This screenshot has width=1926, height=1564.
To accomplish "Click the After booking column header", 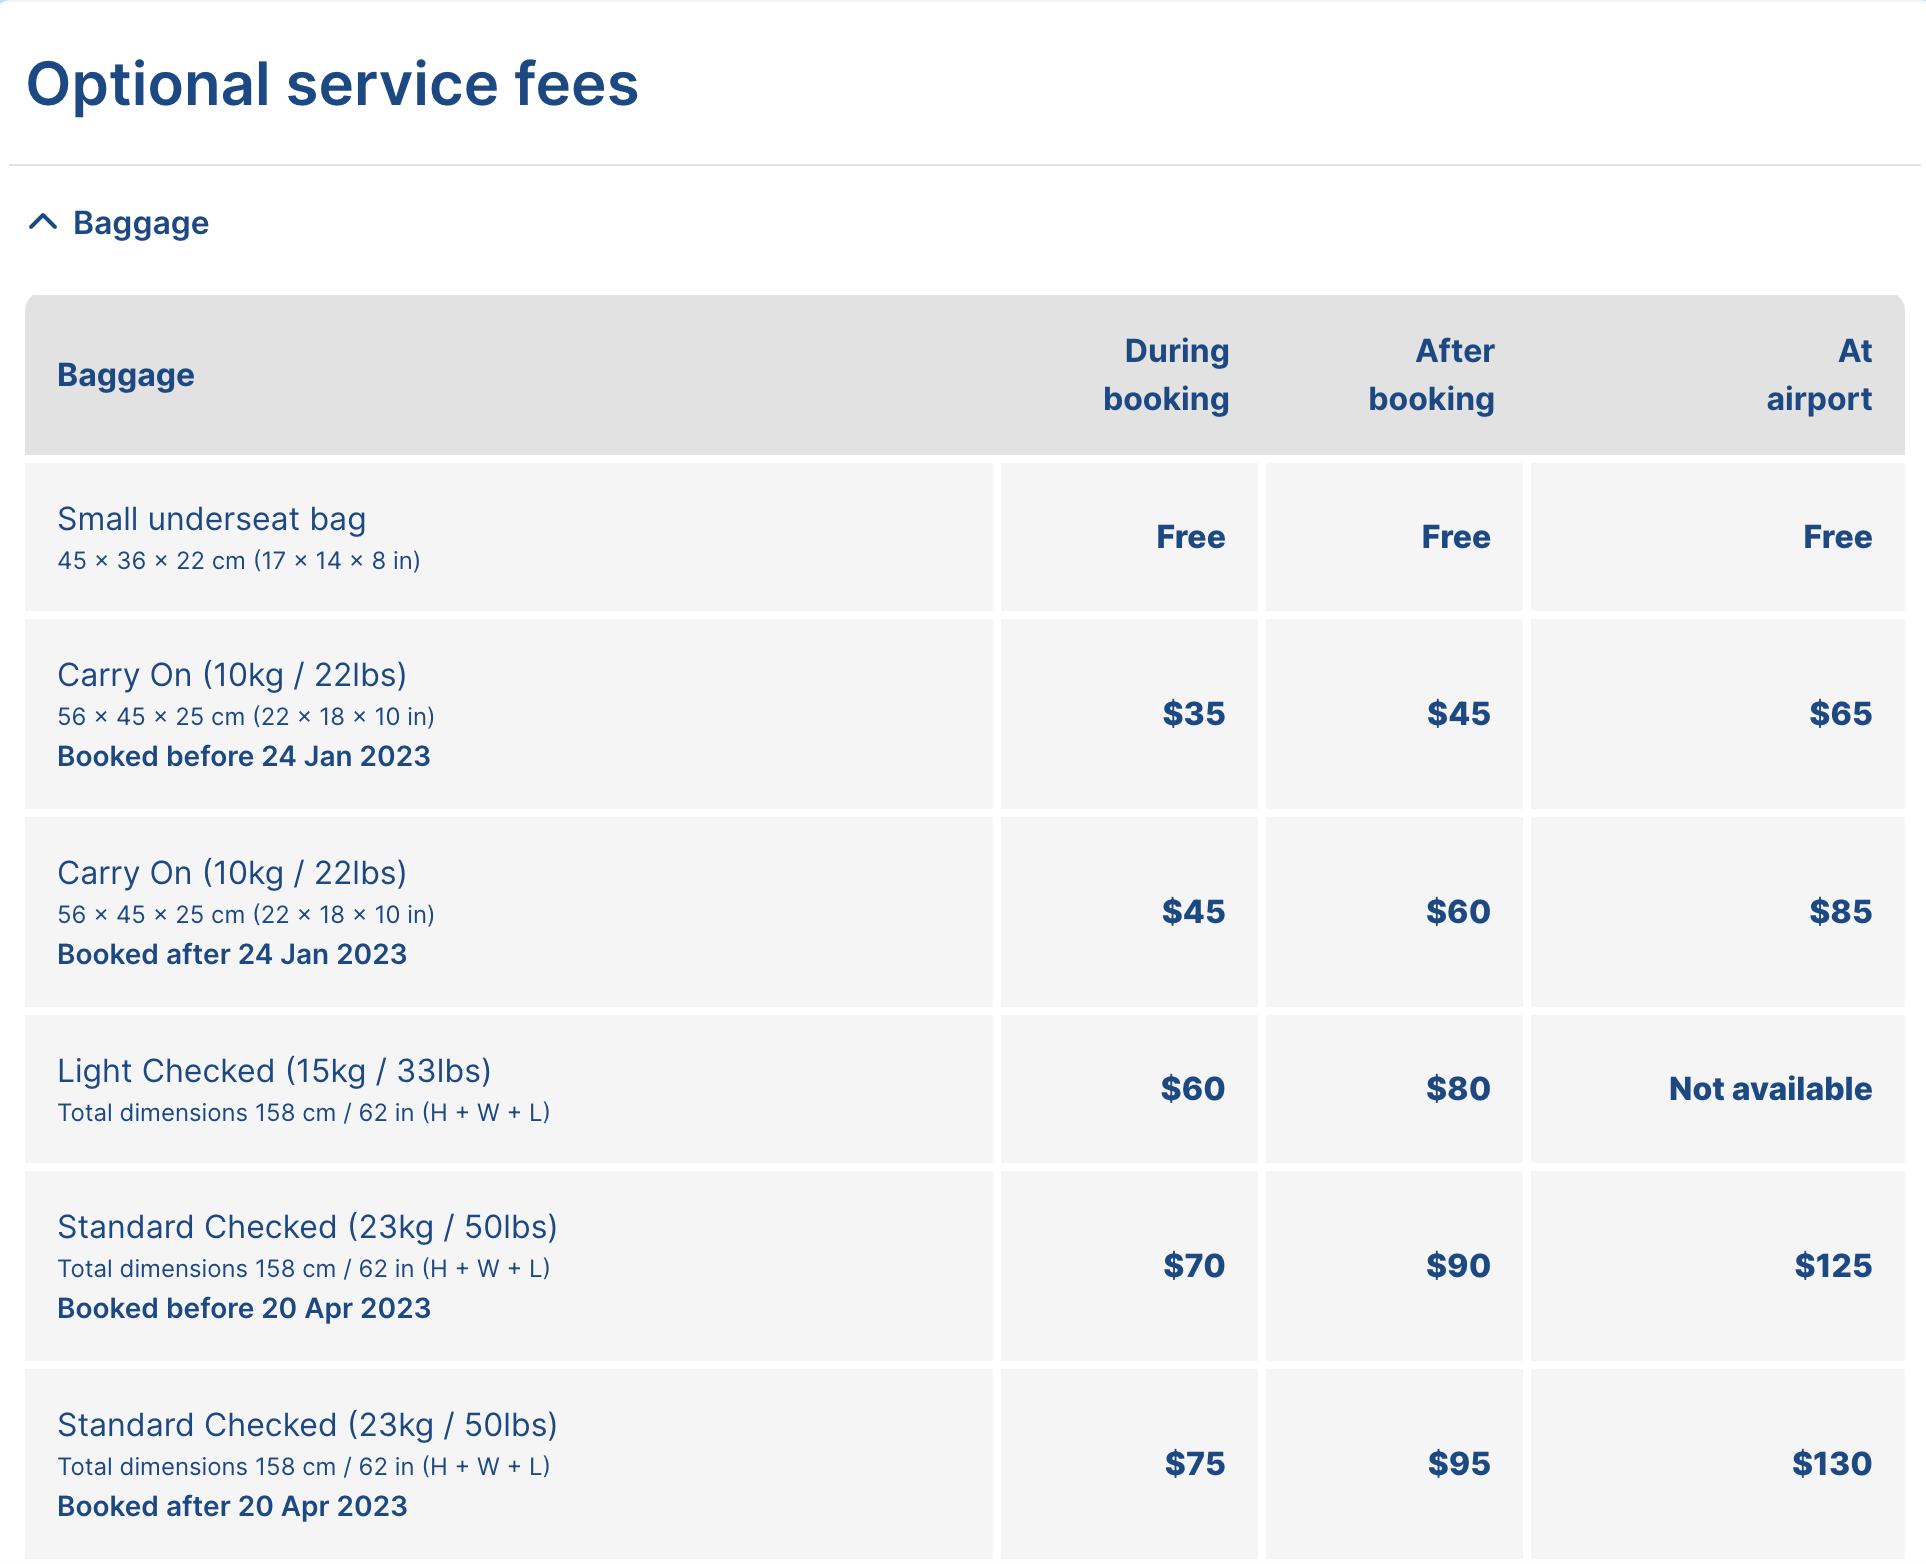I will tap(1431, 375).
